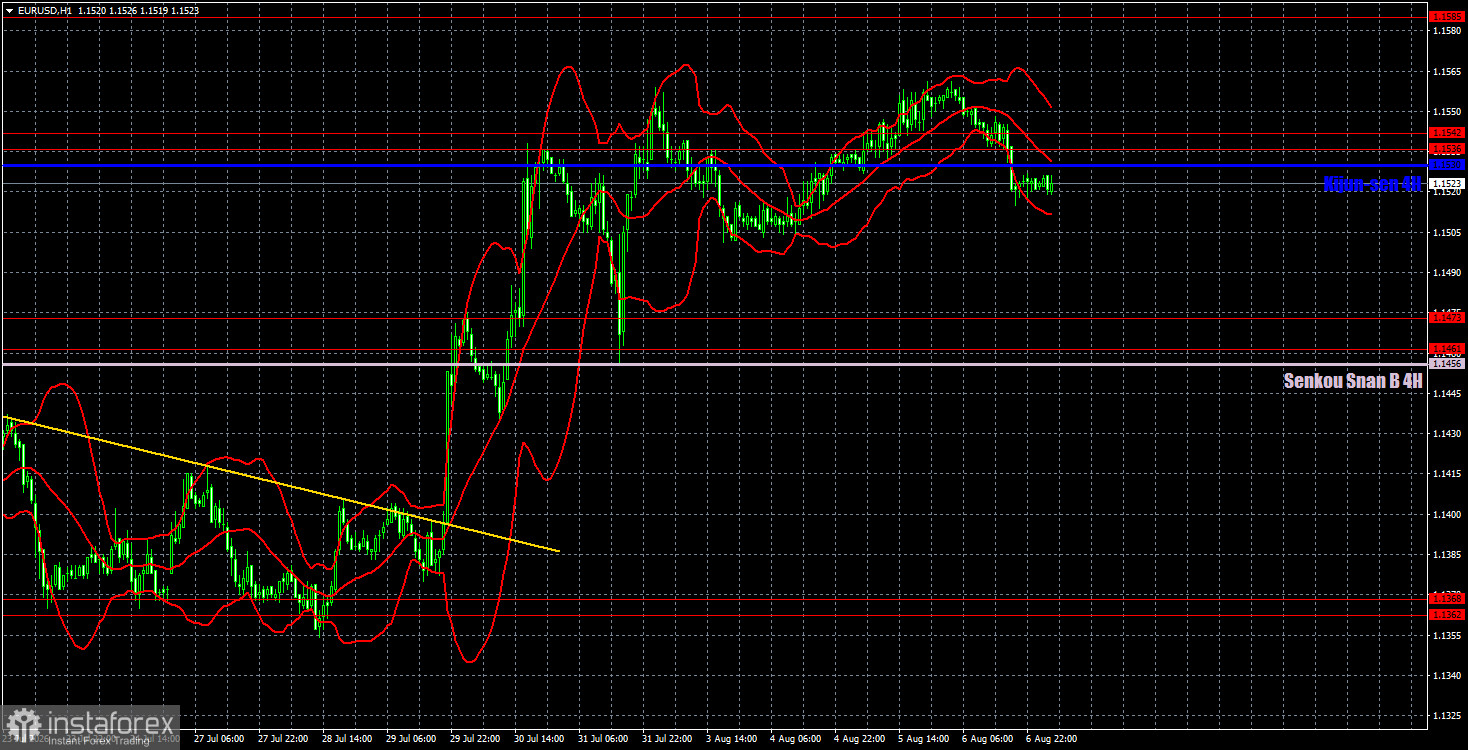The height and width of the screenshot is (750, 1468).
Task: Click the EURUSD,H1 chart title
Action: click(45, 9)
